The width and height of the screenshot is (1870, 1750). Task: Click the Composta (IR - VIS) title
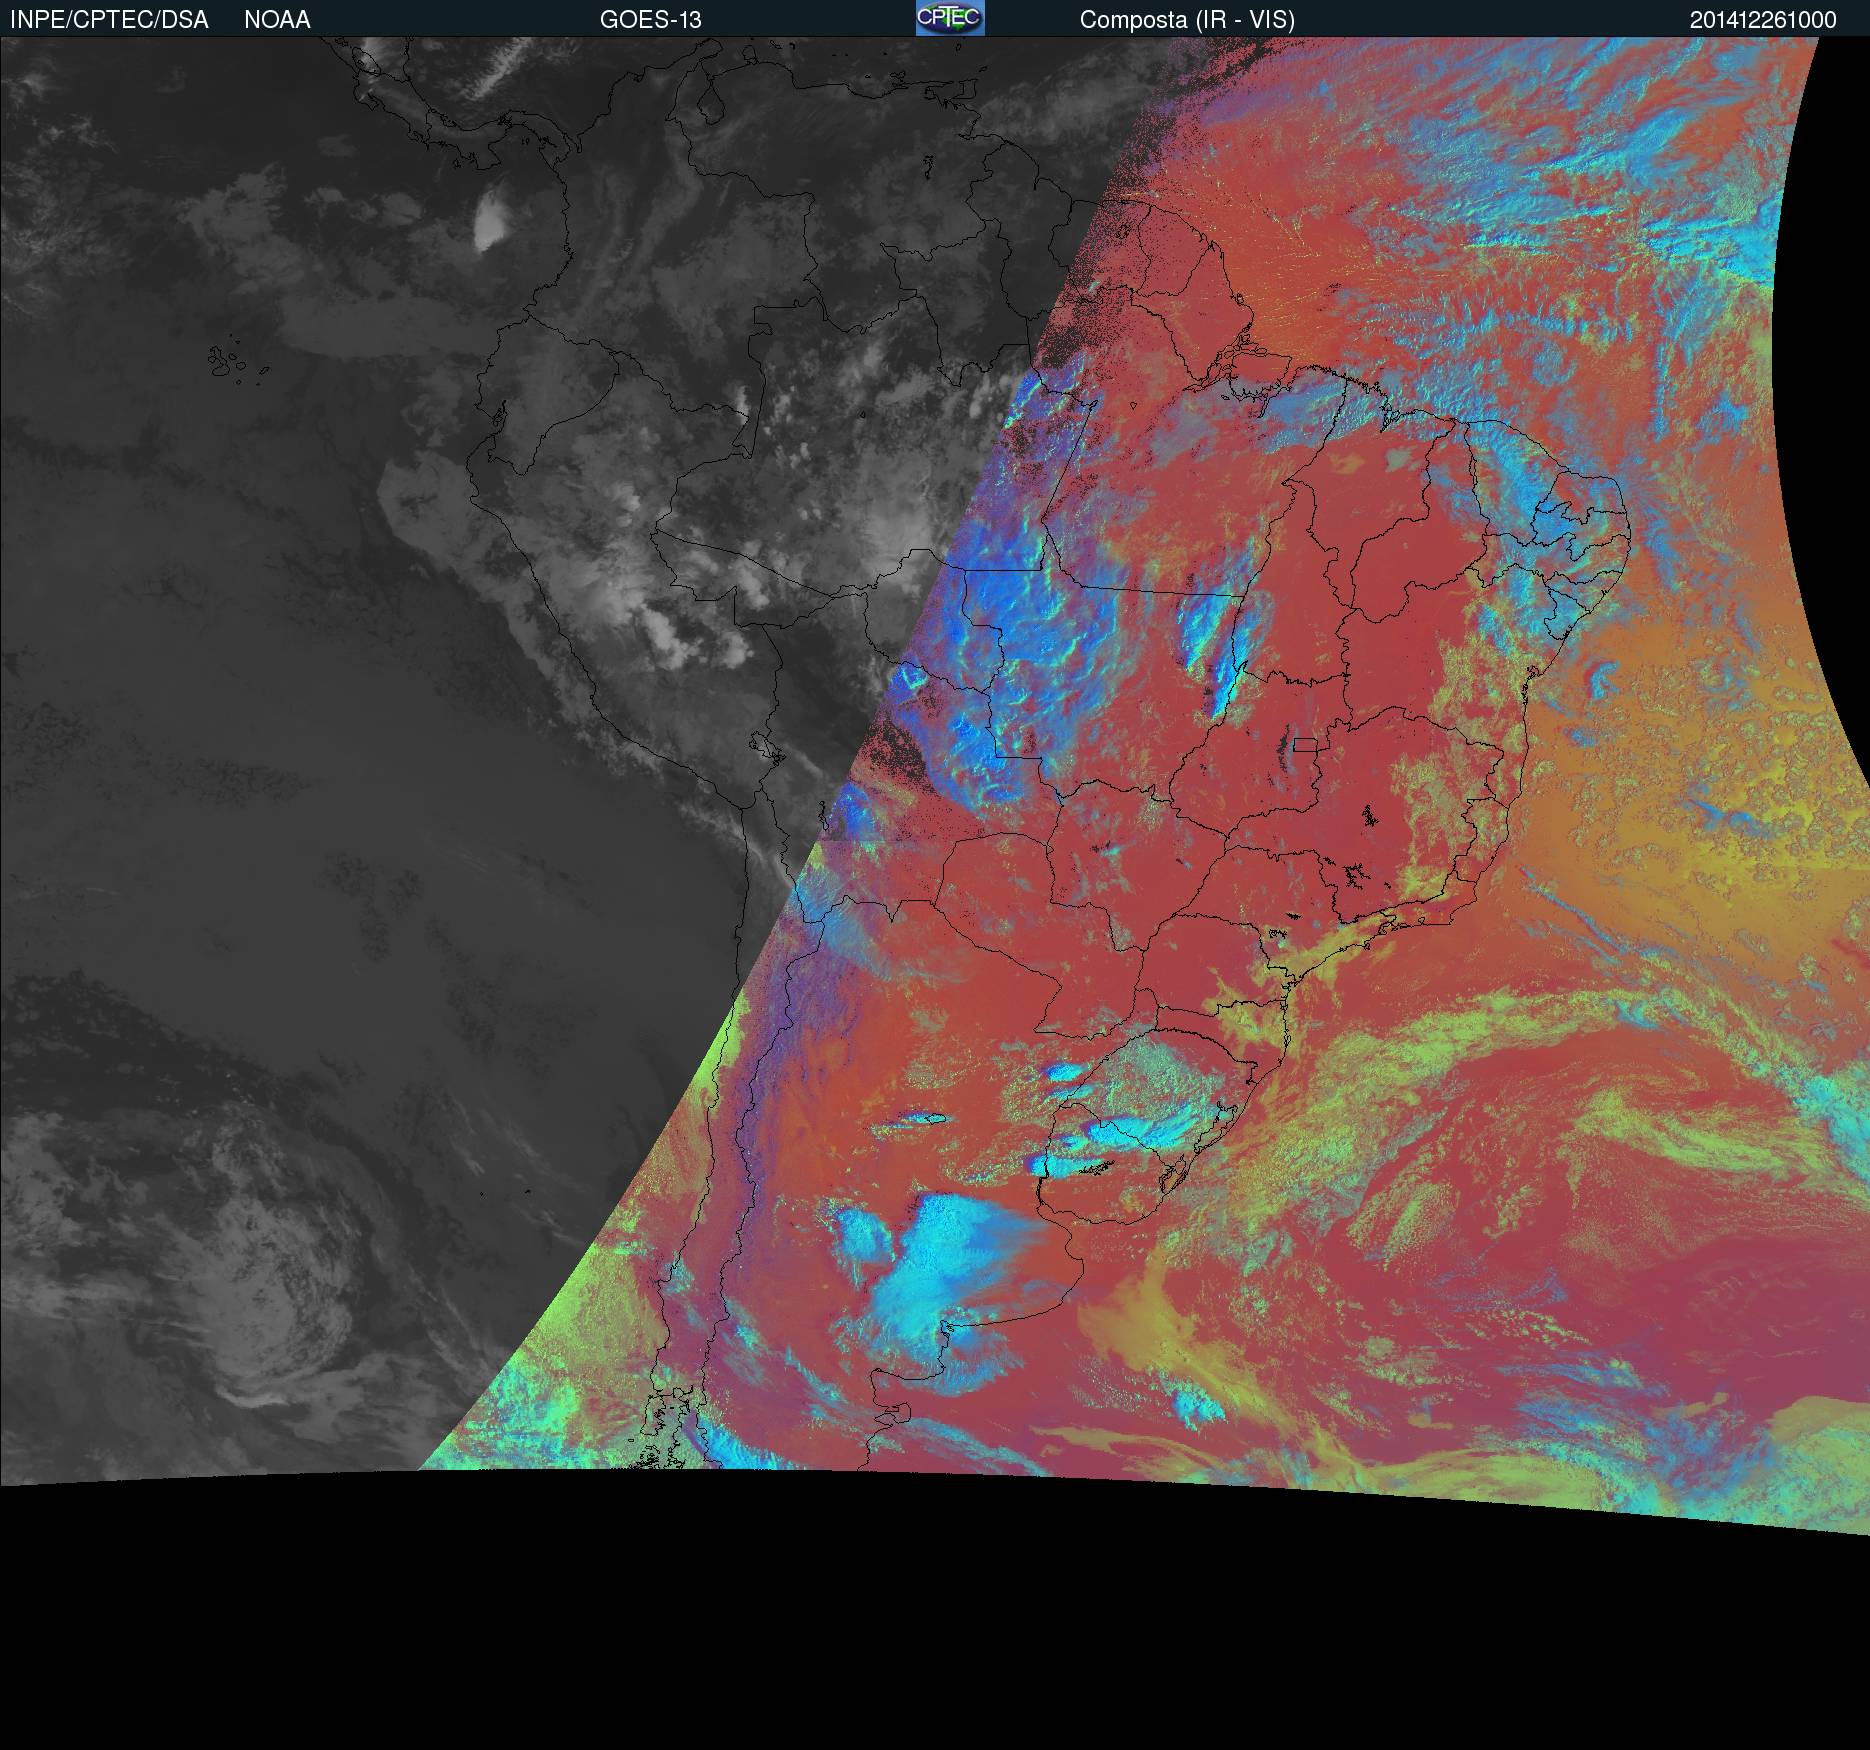tap(1187, 20)
